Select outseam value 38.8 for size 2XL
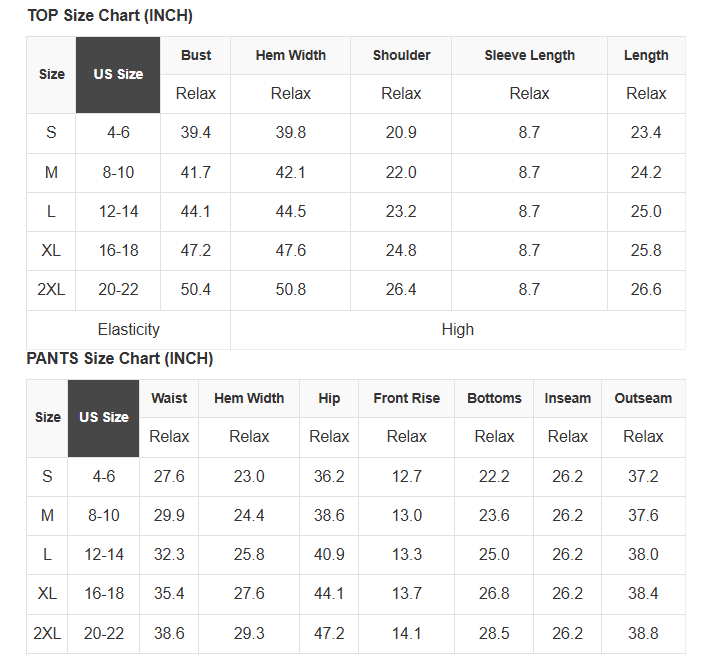Screen dimensions: 712x655 pos(643,633)
